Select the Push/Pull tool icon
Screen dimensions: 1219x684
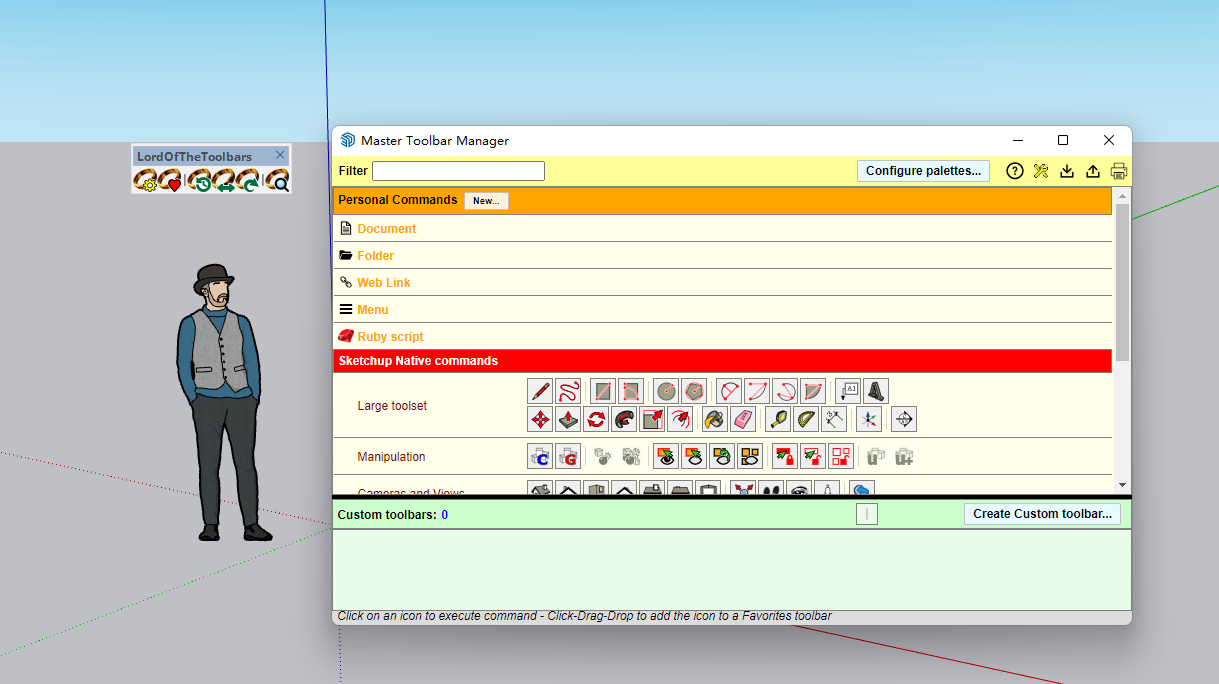pos(568,419)
